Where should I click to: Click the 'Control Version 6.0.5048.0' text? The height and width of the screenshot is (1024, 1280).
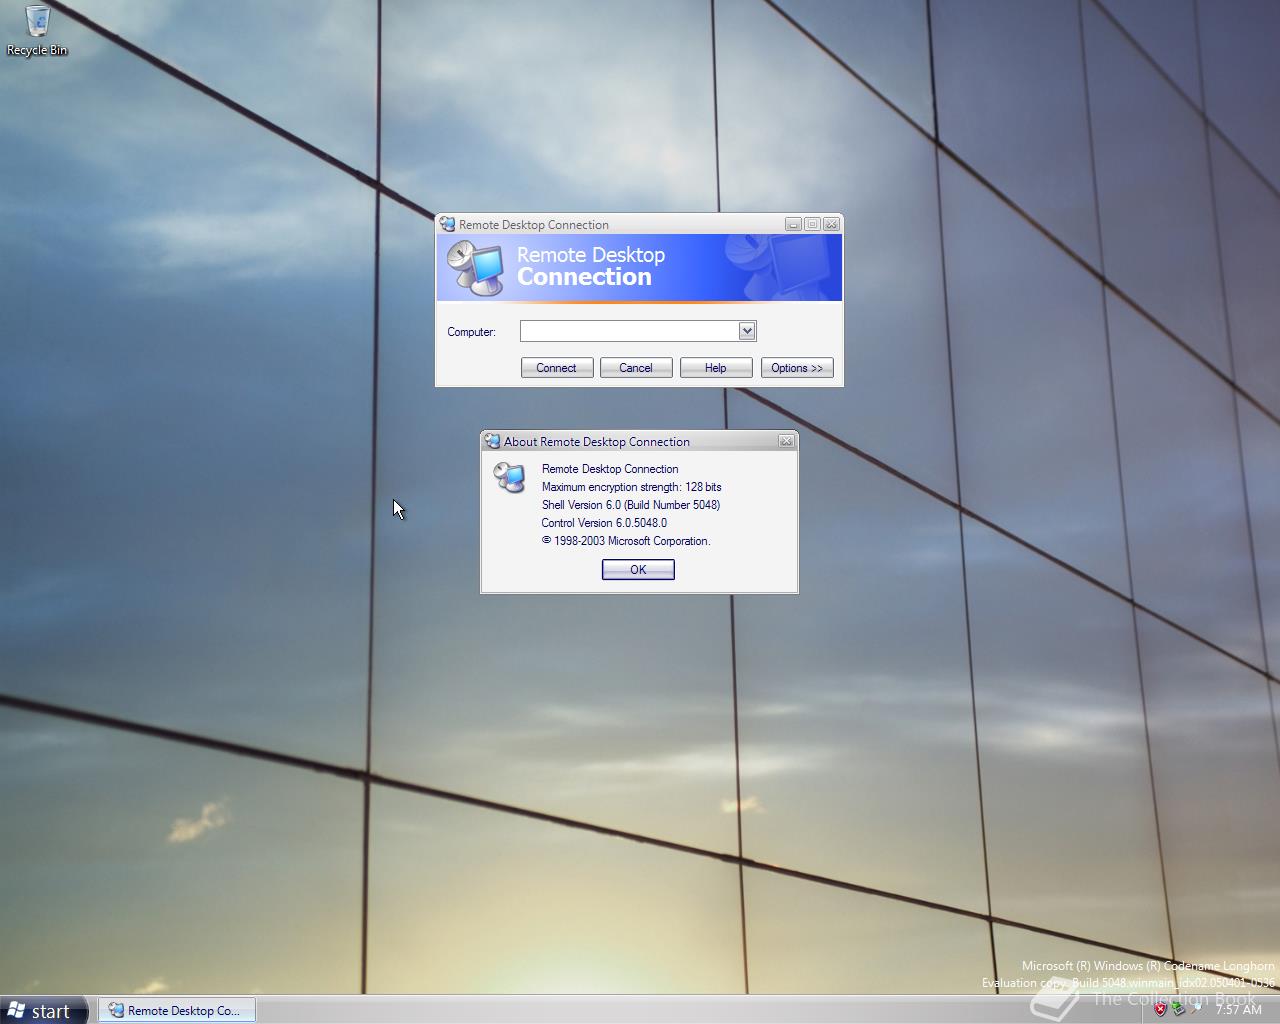pyautogui.click(x=604, y=523)
